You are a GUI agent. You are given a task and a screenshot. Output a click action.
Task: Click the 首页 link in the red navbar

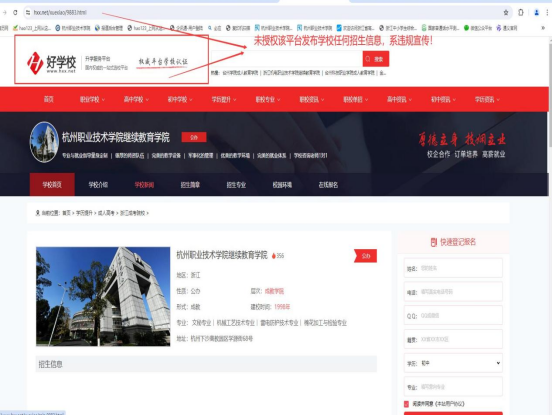(x=49, y=99)
